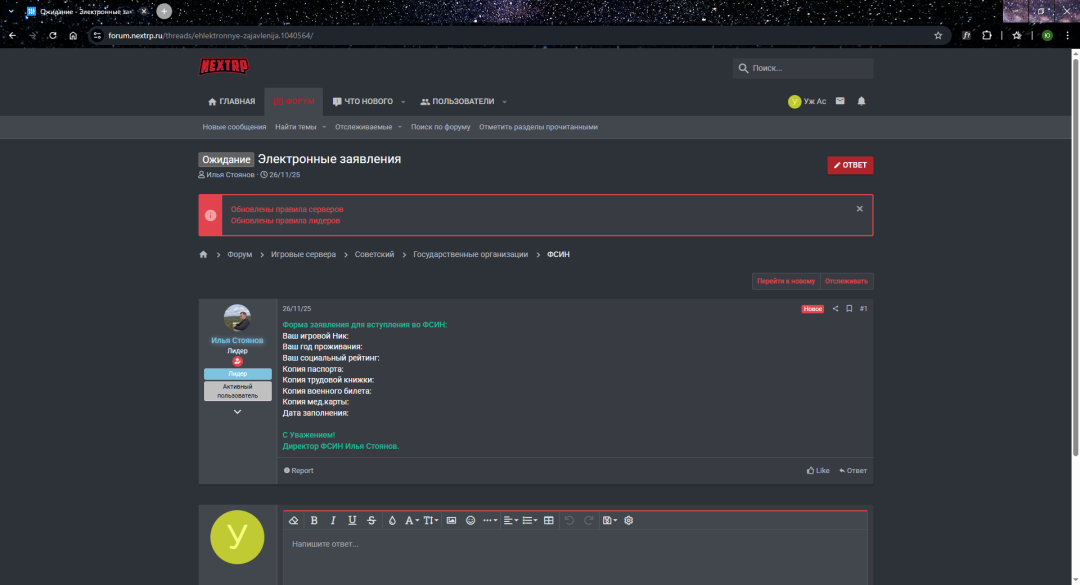The image size is (1080, 585).
Task: Insert a table into the reply
Action: [548, 521]
